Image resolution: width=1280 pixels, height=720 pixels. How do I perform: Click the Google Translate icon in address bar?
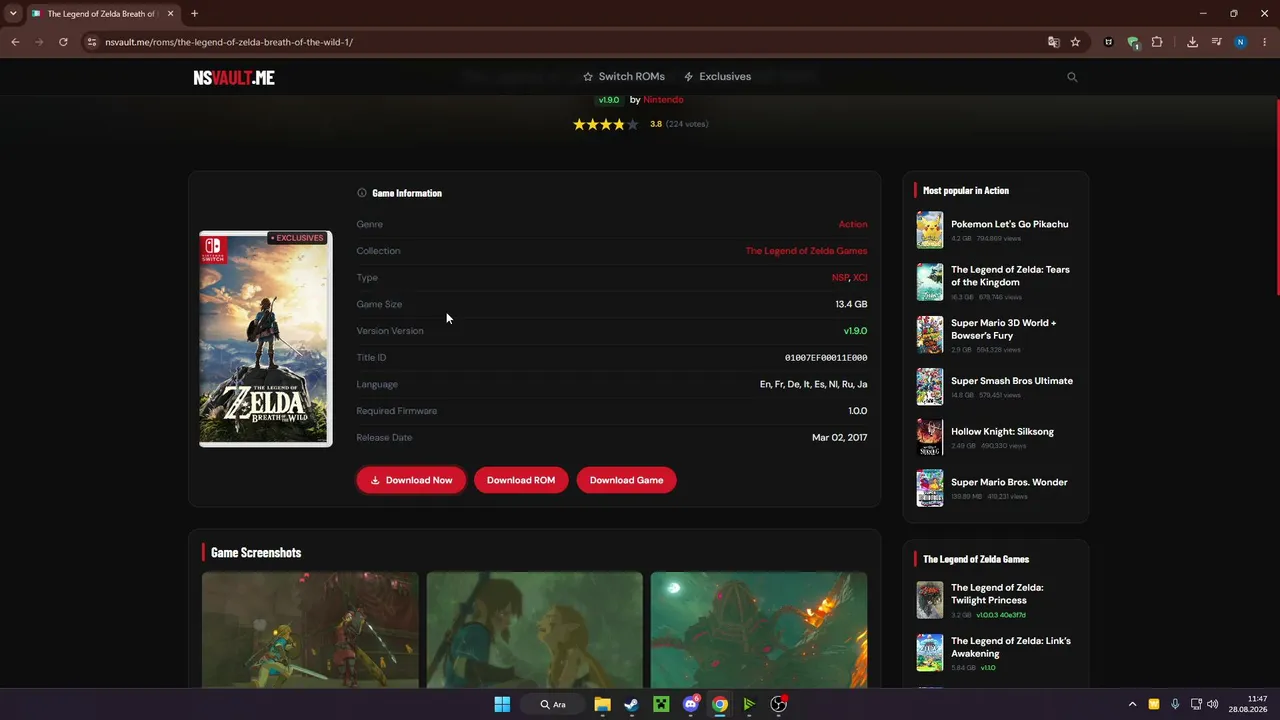pyautogui.click(x=1053, y=42)
